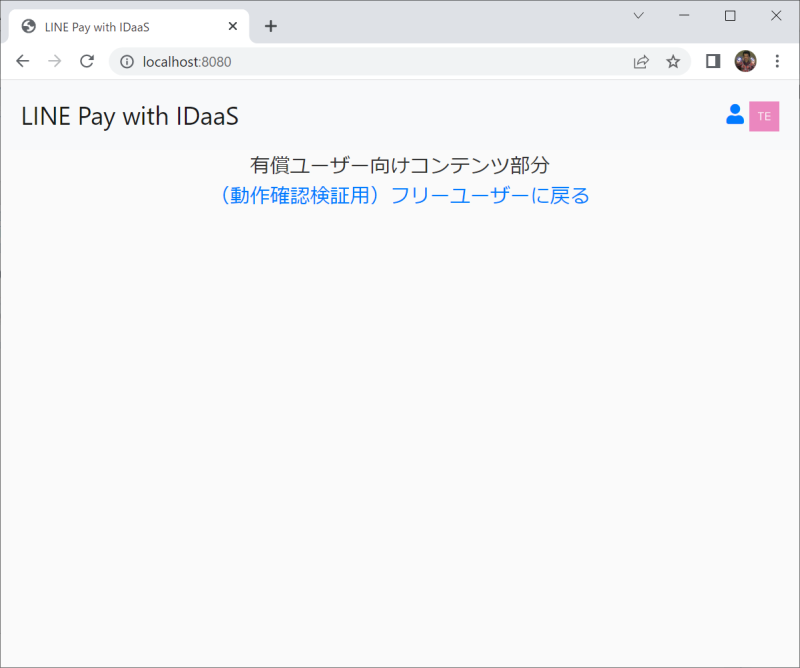Screen dimensions: 800x668
Task: Share this page using the share icon
Action: pos(641,62)
